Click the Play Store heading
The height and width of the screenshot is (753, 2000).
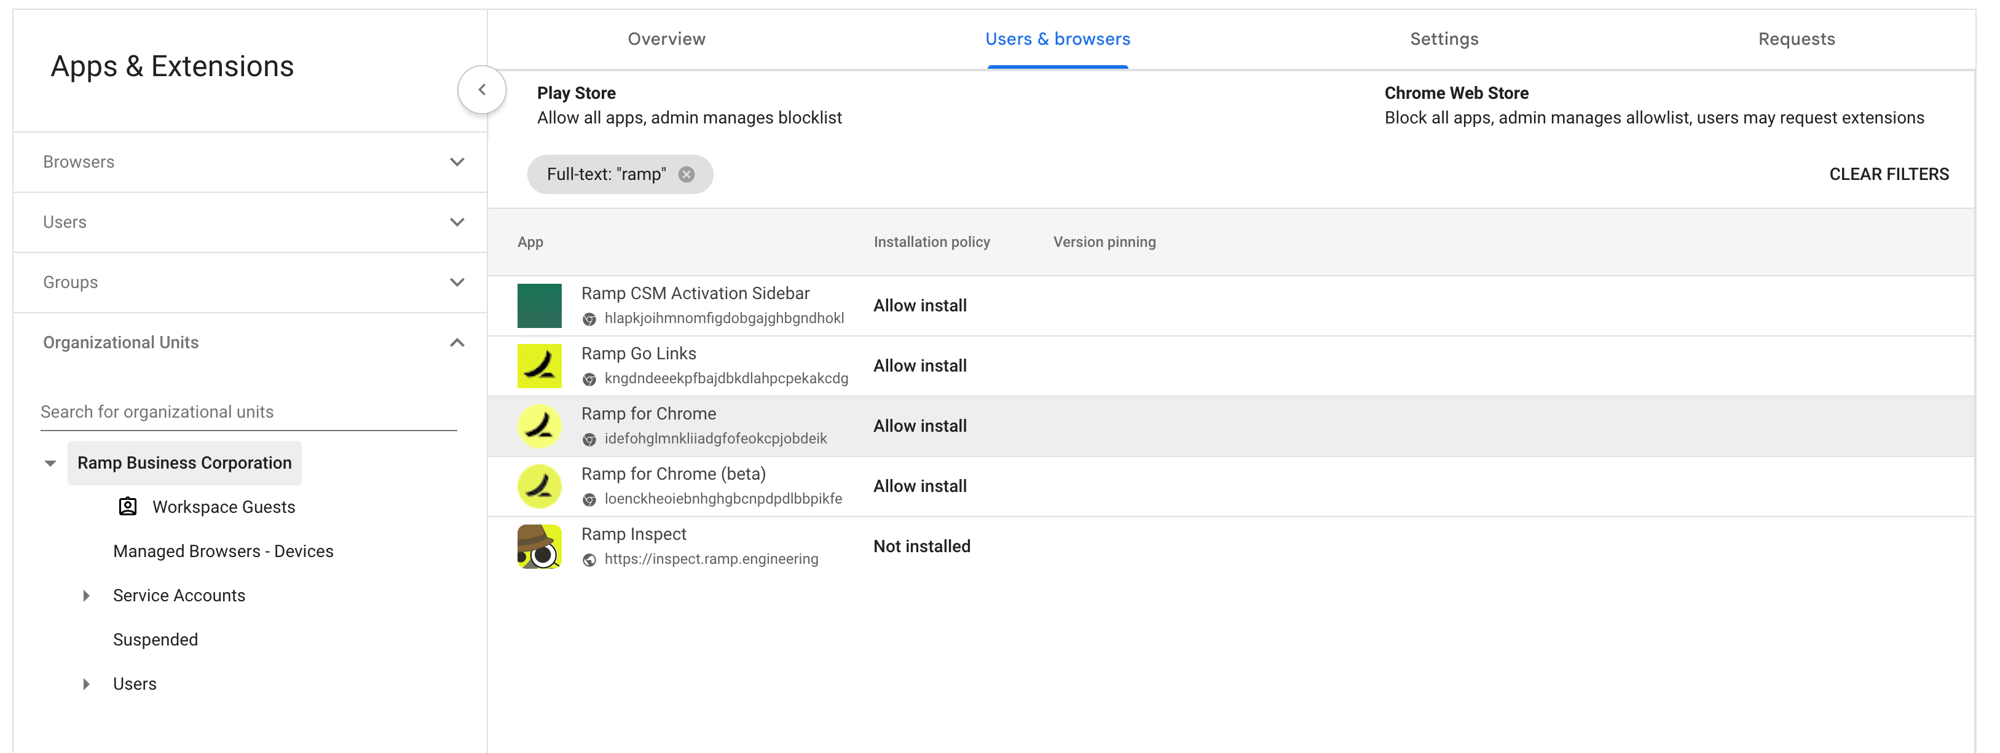coord(576,93)
